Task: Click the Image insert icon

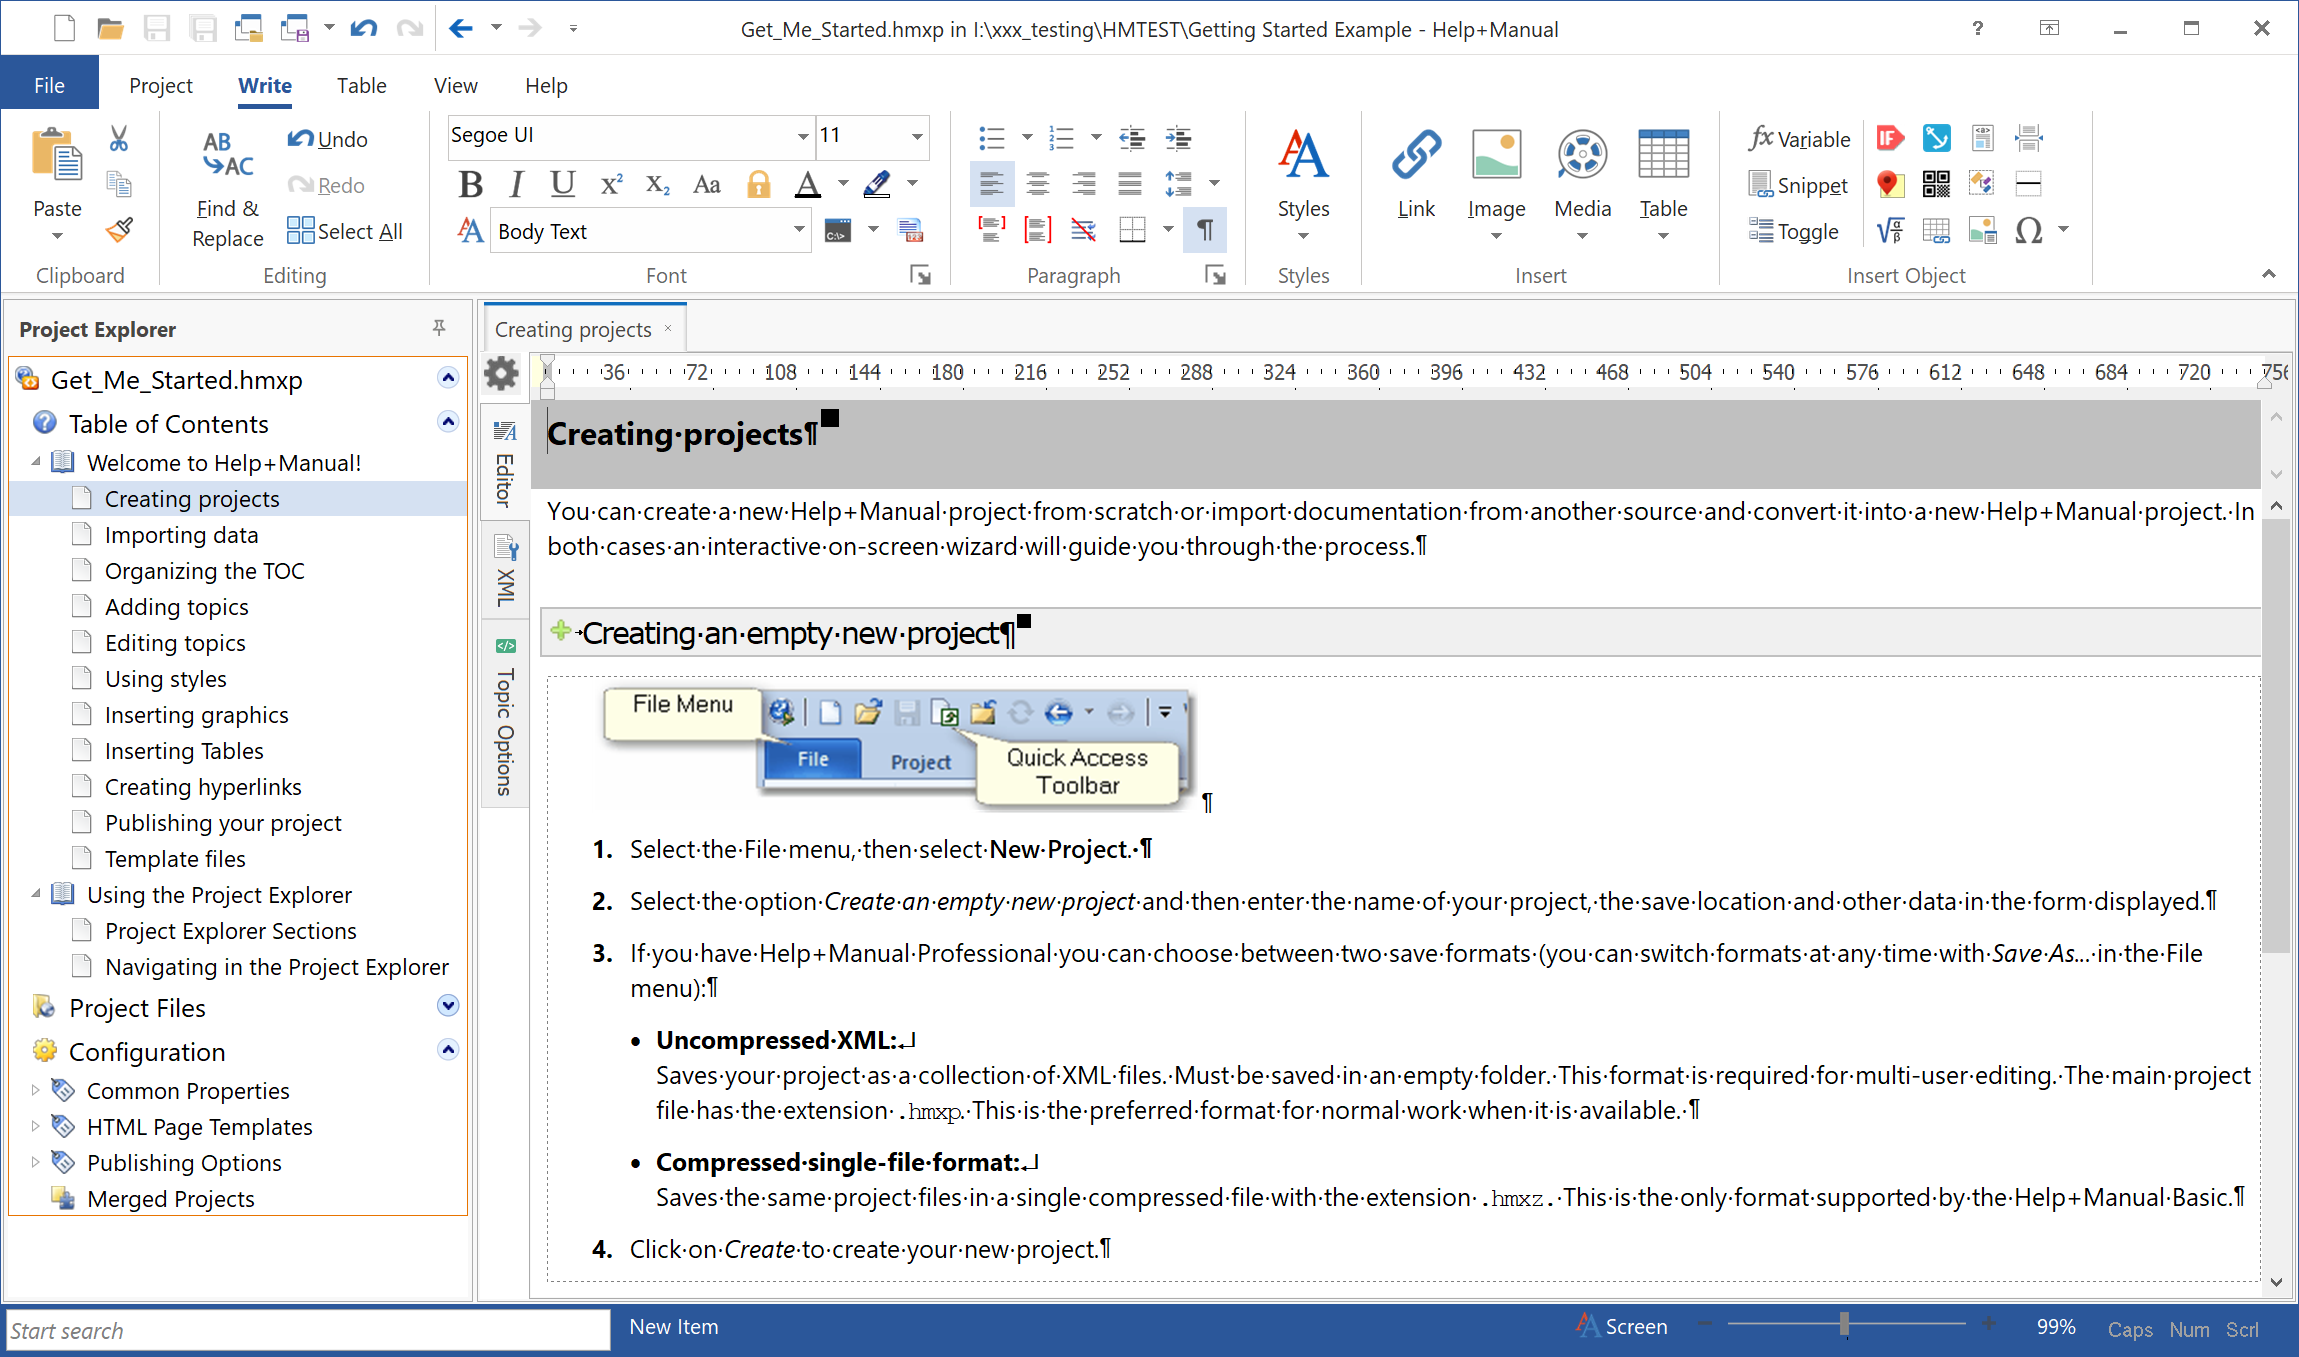Action: click(1496, 156)
